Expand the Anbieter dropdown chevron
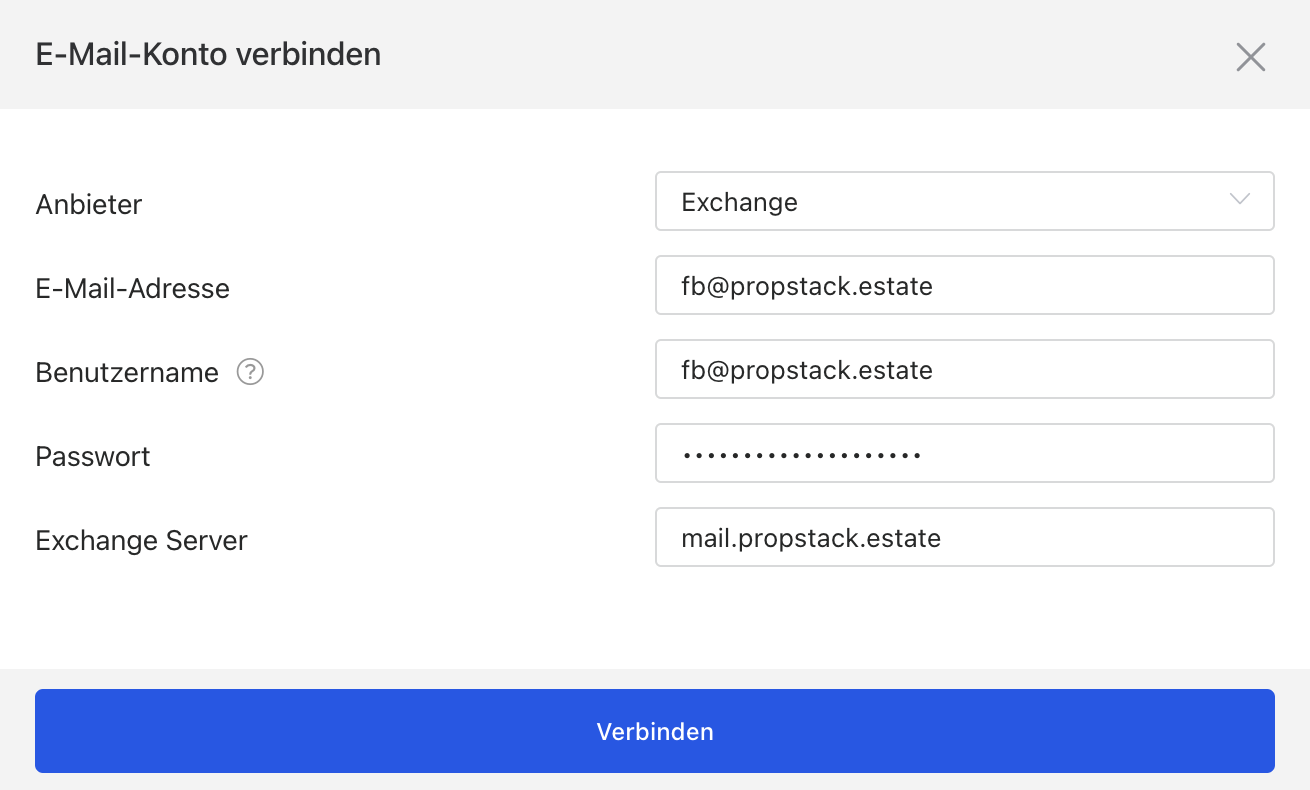 coord(1240,199)
